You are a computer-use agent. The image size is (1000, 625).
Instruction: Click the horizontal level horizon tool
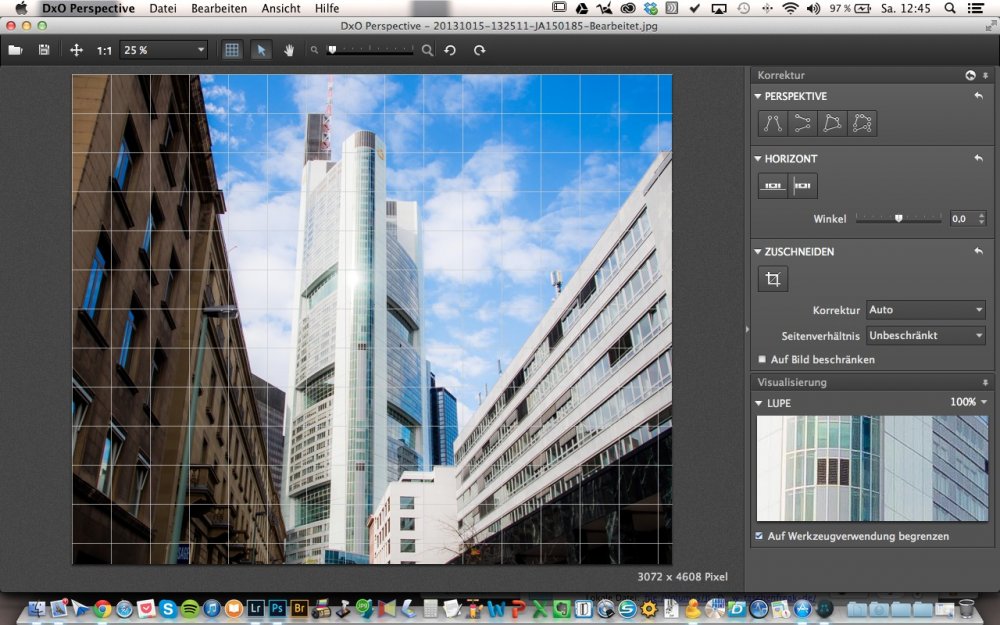[x=772, y=186]
